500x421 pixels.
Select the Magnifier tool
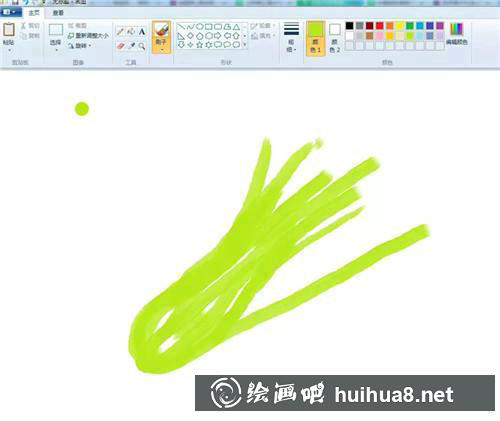pos(142,46)
